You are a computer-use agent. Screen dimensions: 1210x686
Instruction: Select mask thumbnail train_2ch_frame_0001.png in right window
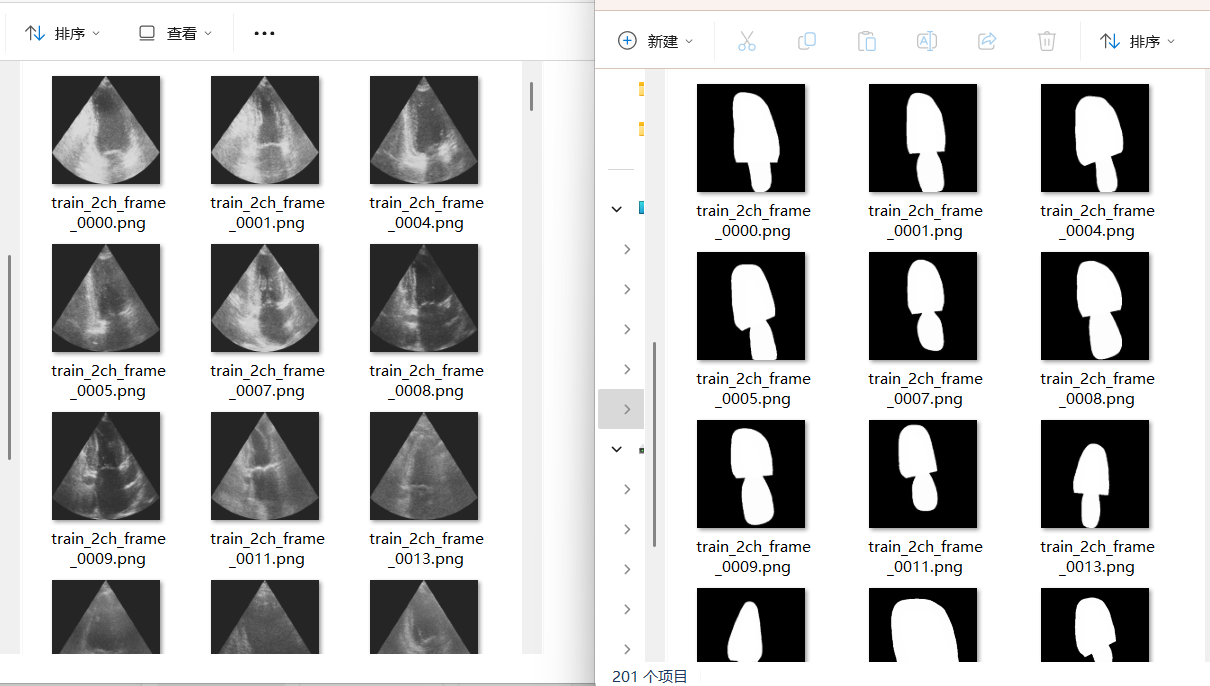click(923, 138)
